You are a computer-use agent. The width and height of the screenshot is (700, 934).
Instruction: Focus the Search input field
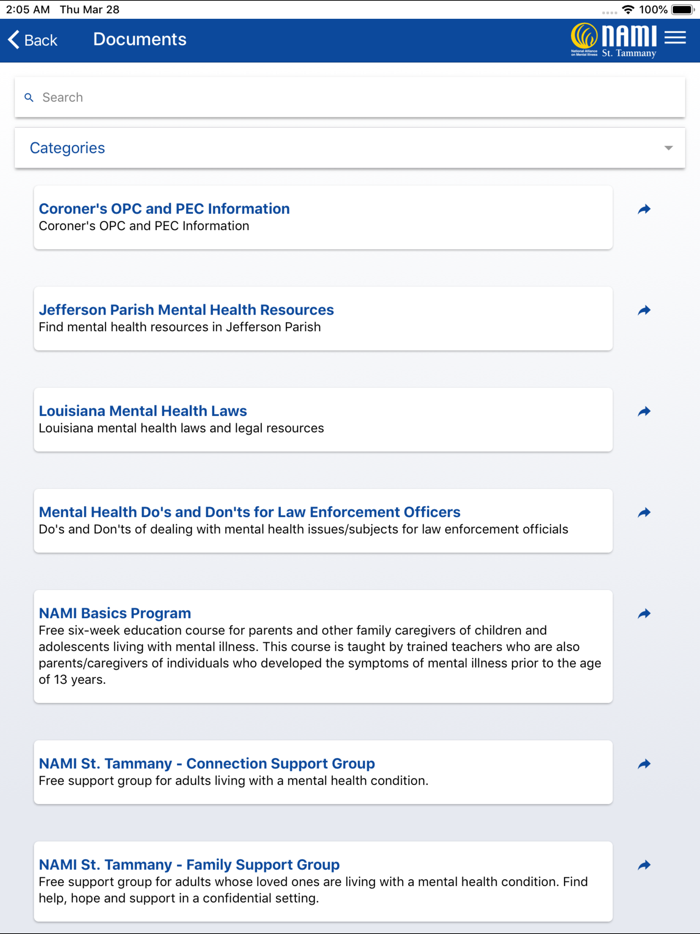coord(350,97)
